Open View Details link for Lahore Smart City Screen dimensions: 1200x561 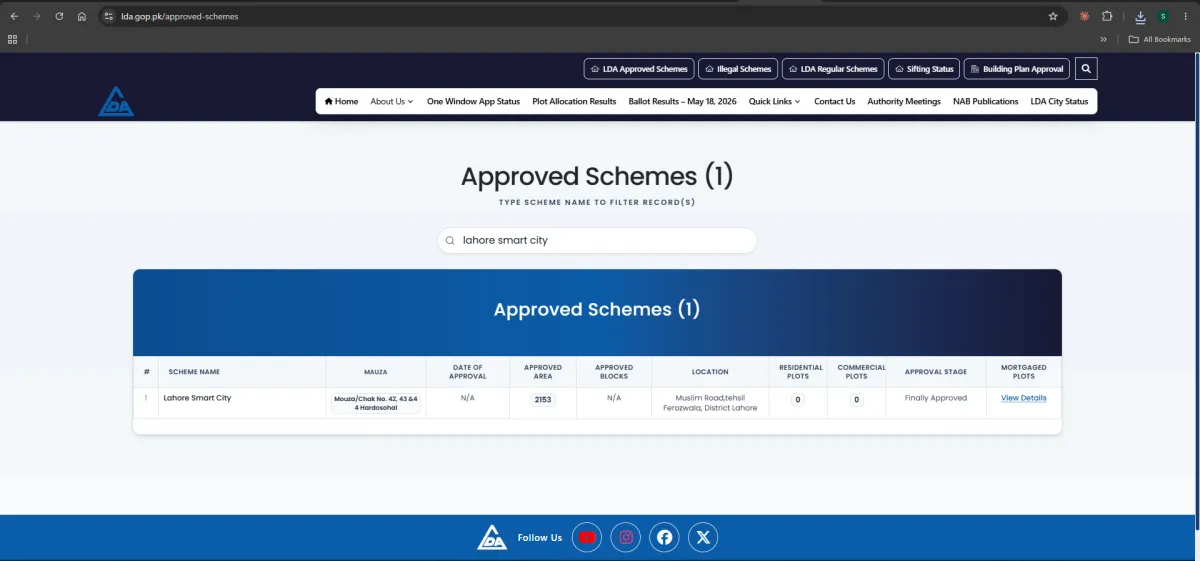tap(1024, 398)
